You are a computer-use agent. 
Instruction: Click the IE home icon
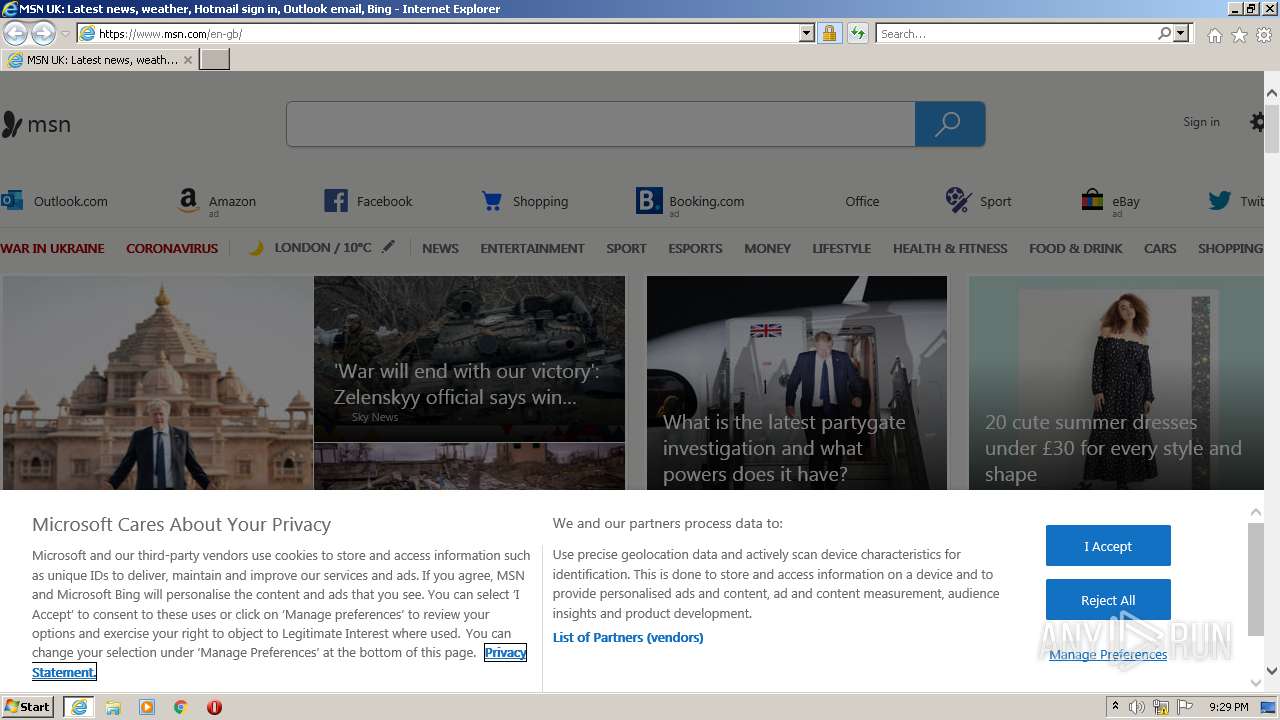pyautogui.click(x=1214, y=35)
